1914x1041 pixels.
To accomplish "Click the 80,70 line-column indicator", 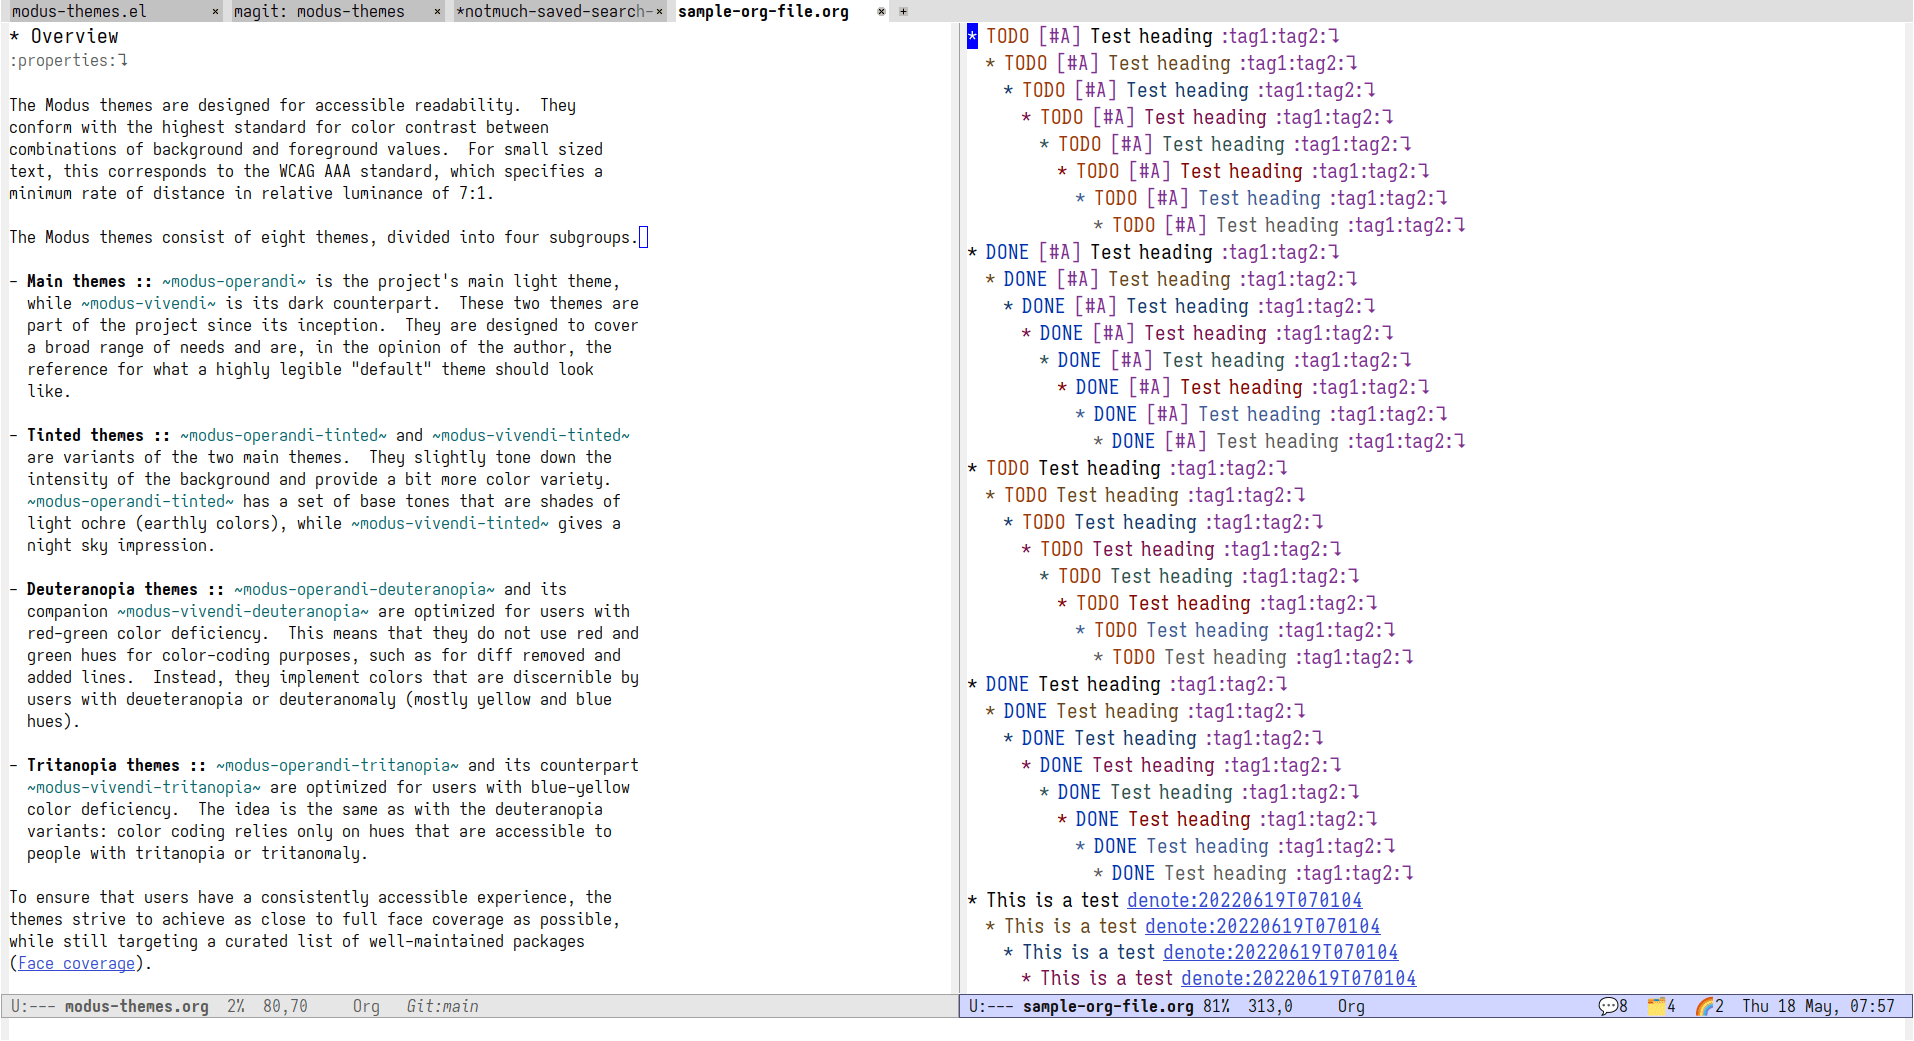I will pos(285,1006).
